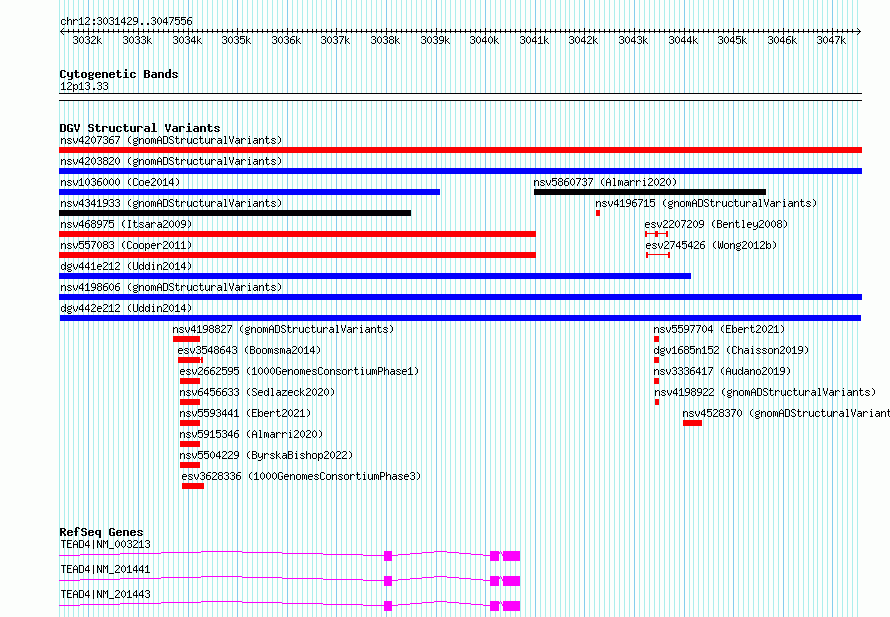
Task: Click the 12p13.33 cytogenetic band label
Action: pyautogui.click(x=84, y=86)
